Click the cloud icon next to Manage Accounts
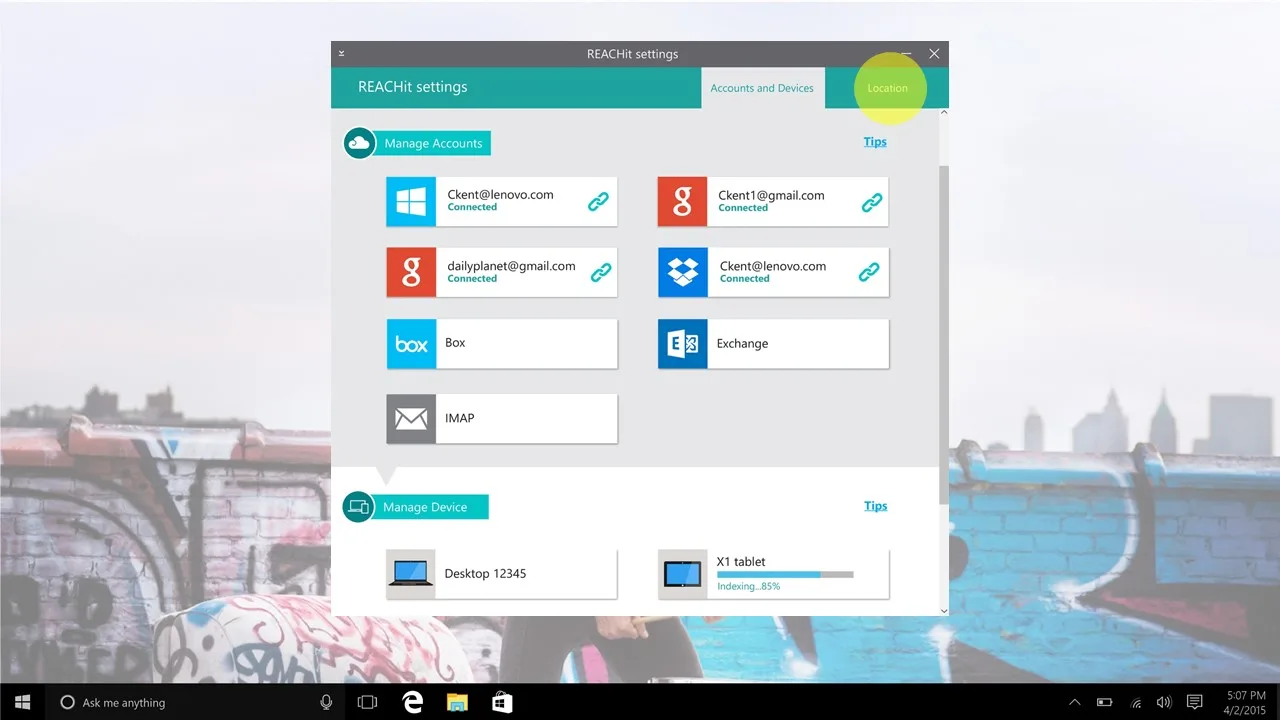The image size is (1280, 720). coord(359,143)
